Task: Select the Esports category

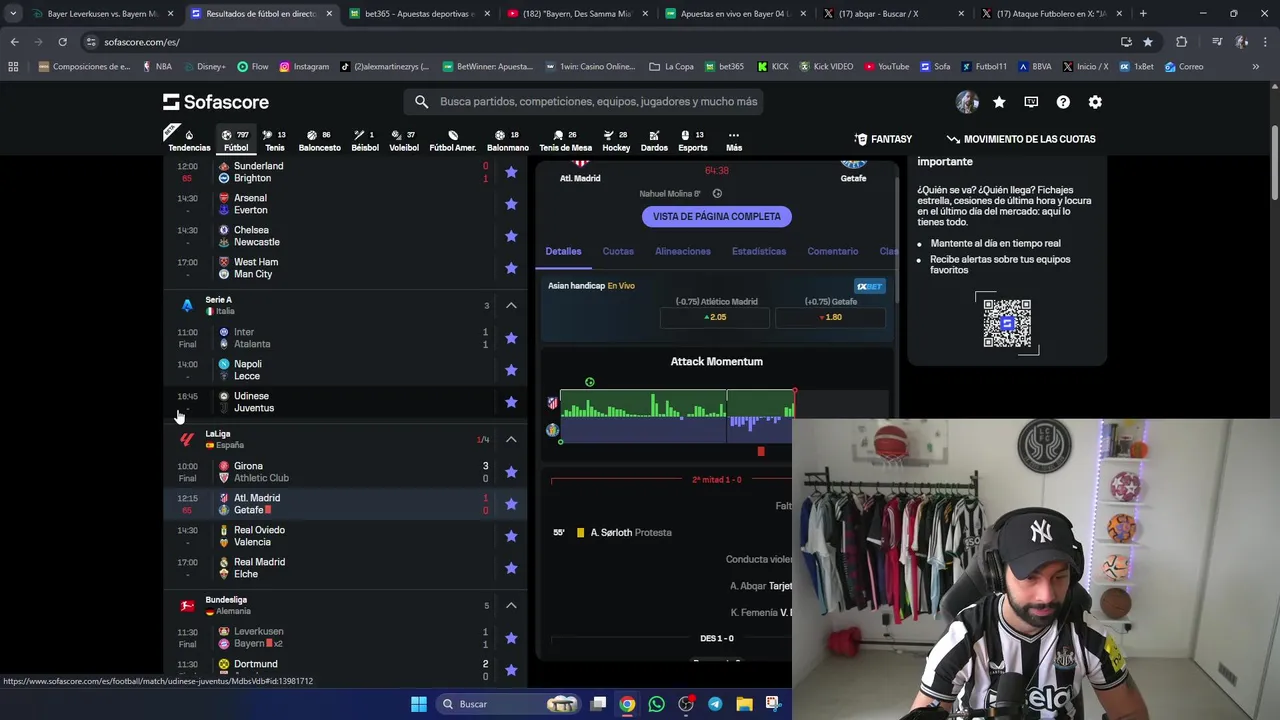Action: (692, 140)
